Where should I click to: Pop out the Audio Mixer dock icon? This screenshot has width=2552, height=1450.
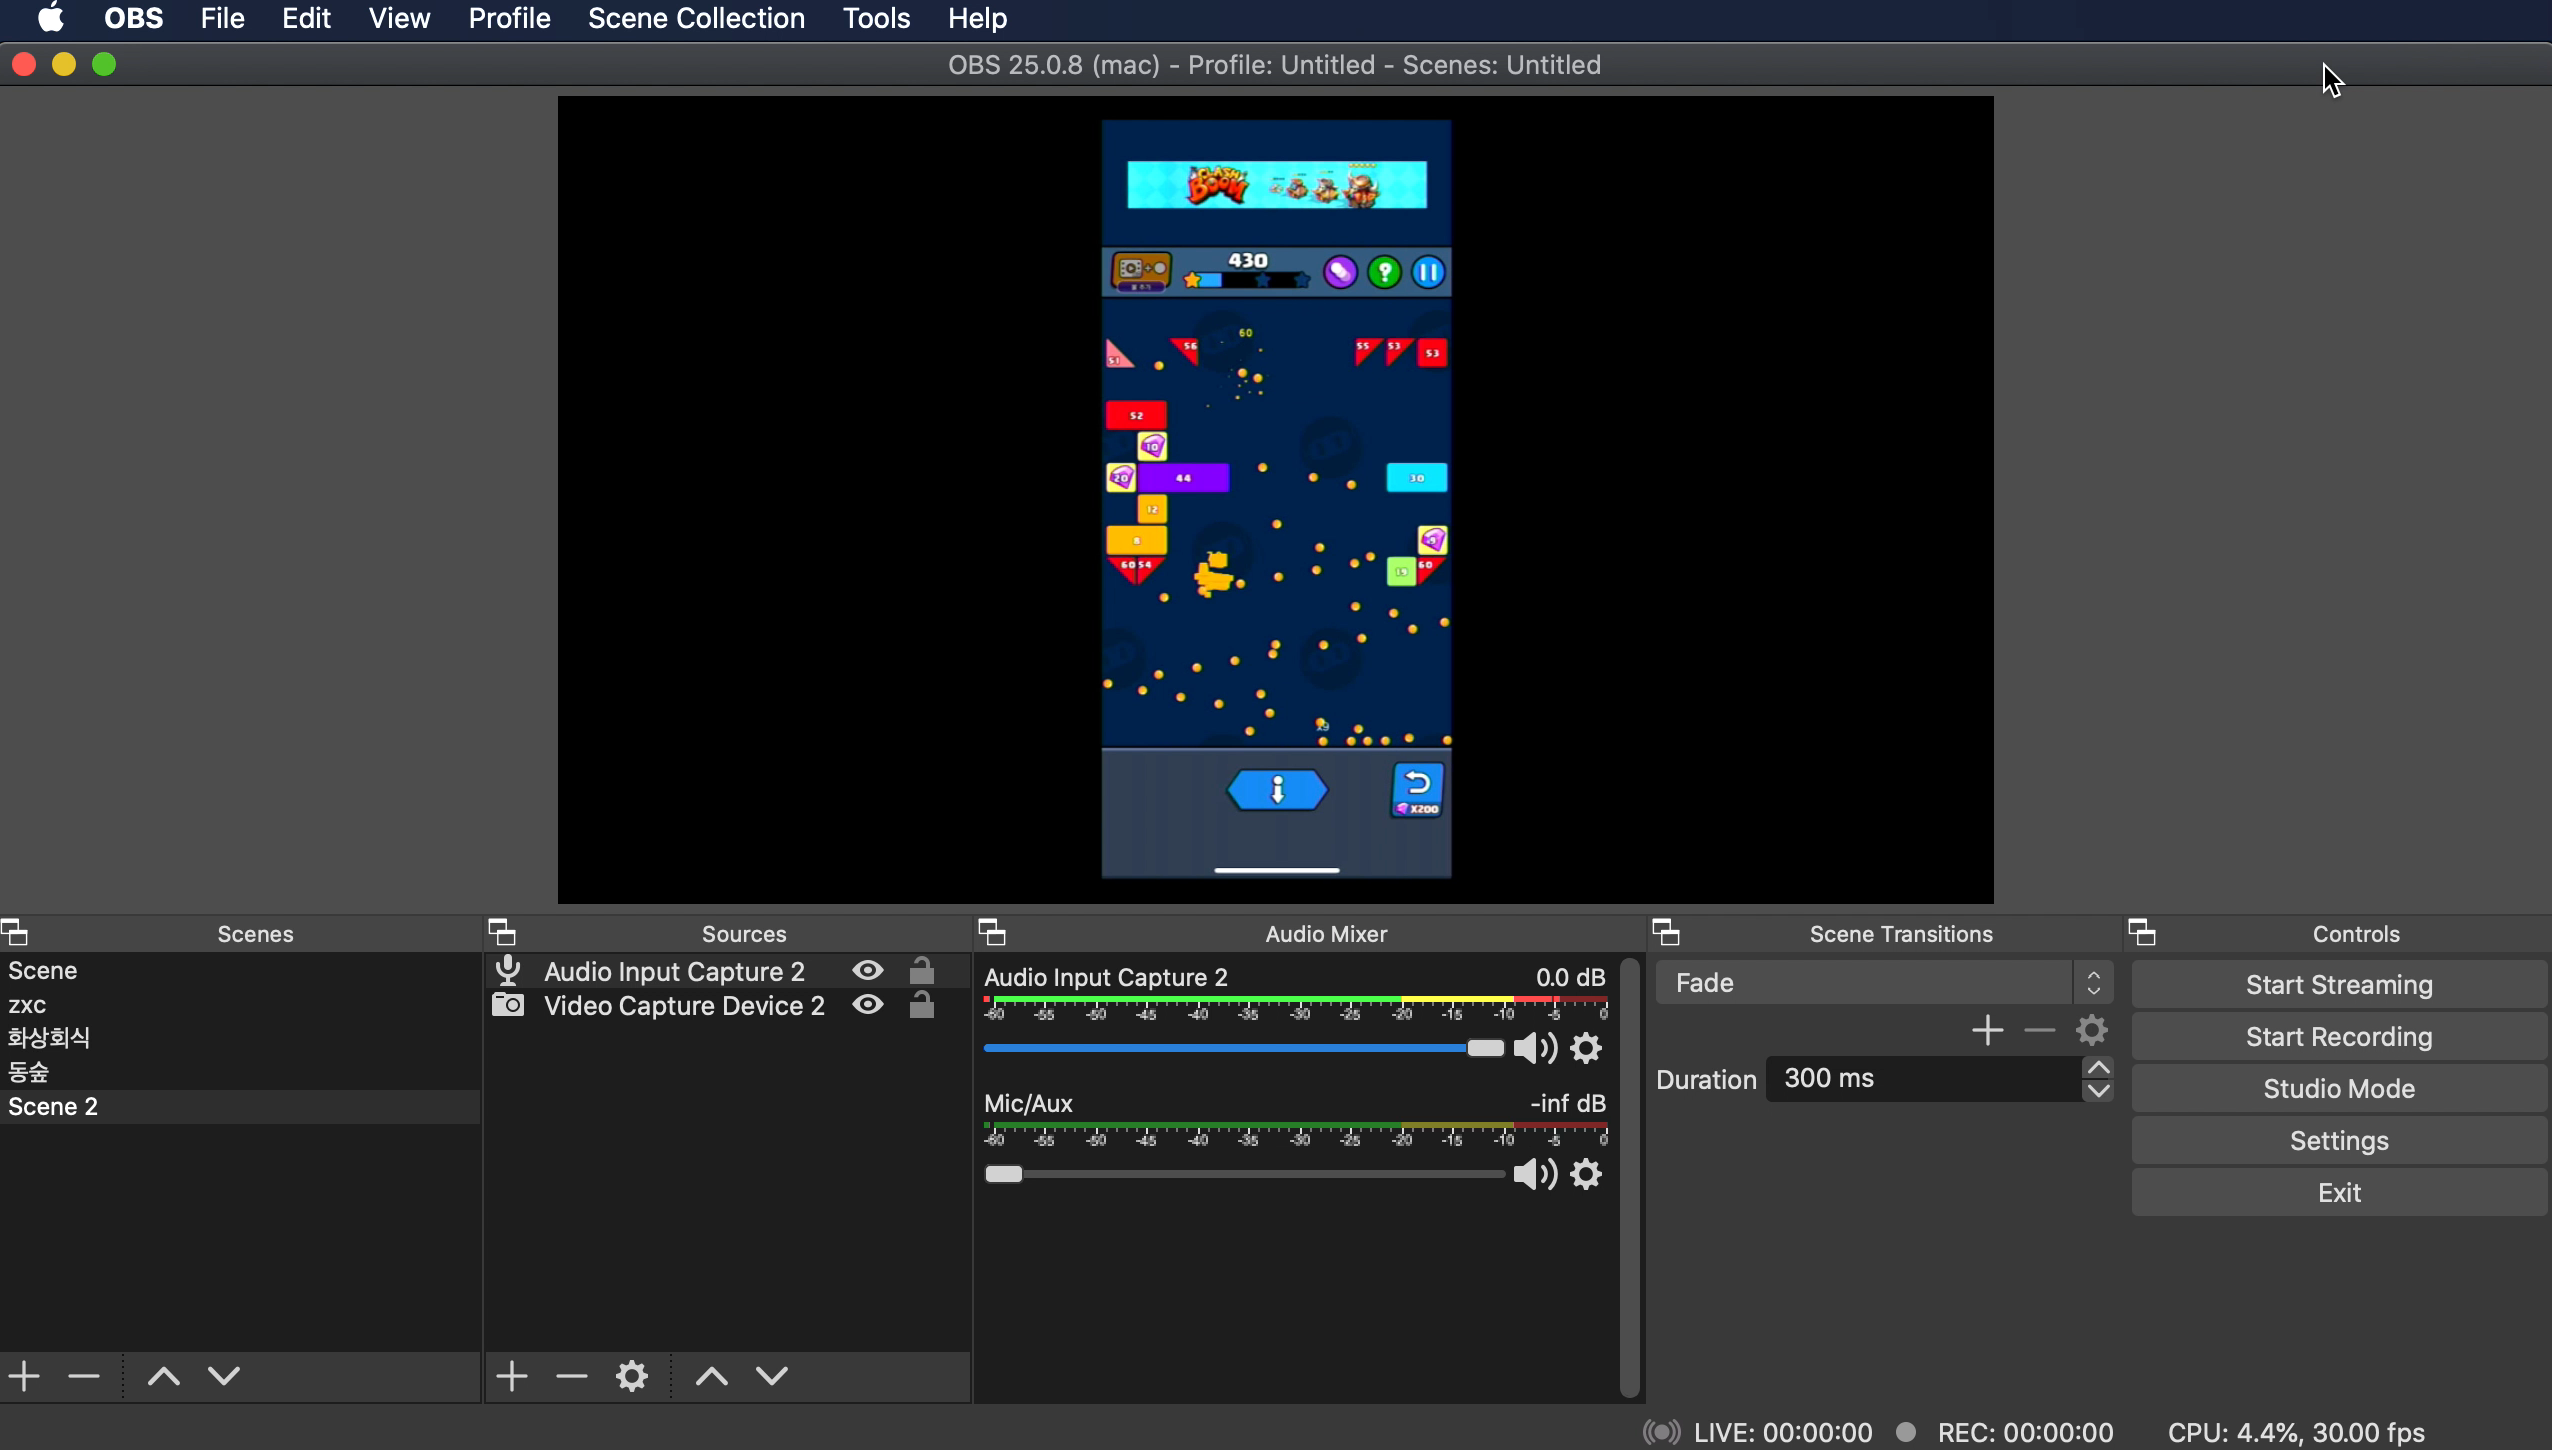pyautogui.click(x=992, y=933)
